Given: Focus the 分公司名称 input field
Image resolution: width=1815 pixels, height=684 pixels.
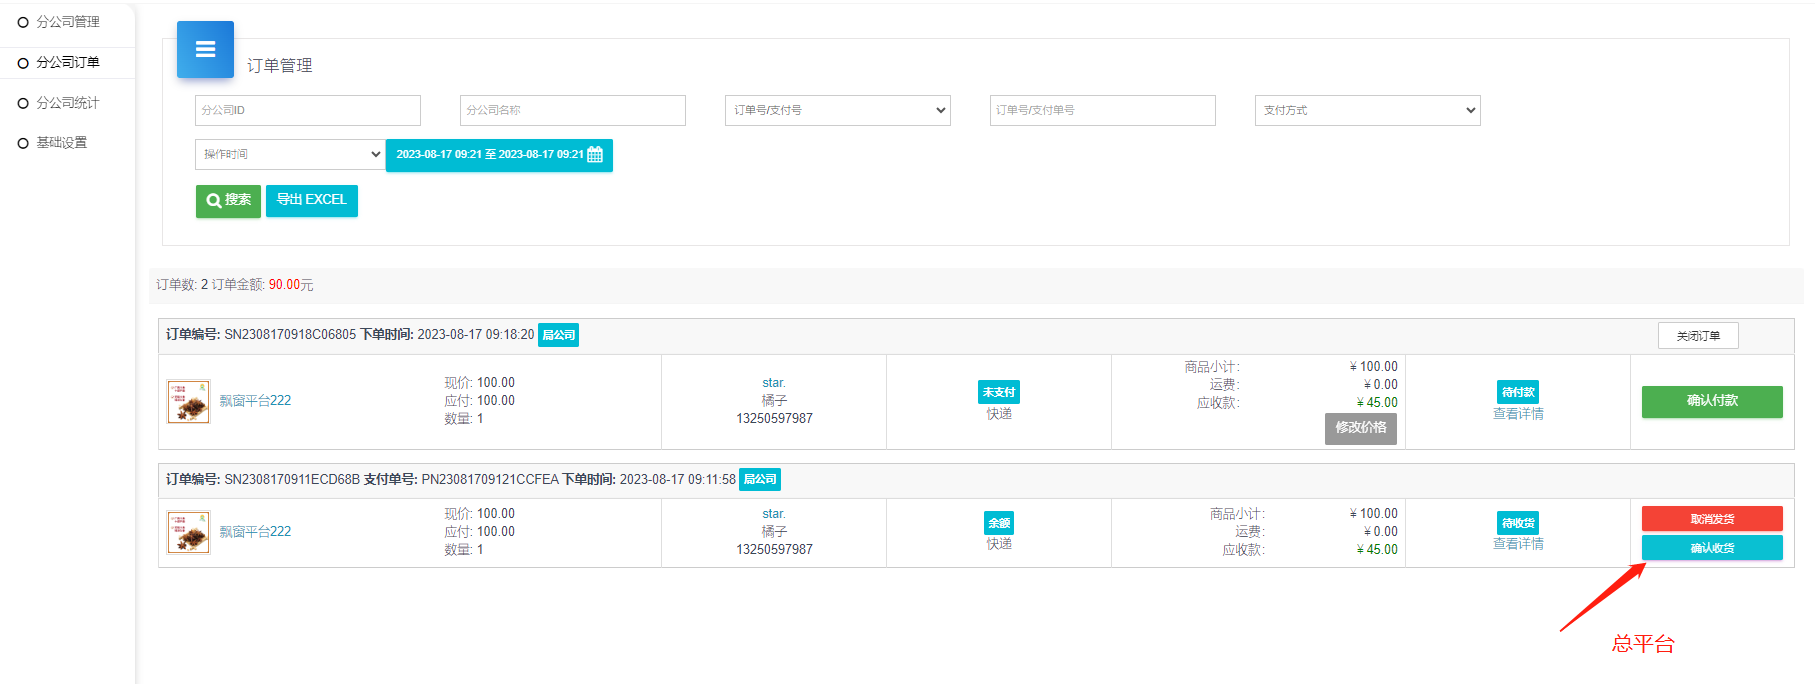Looking at the screenshot, I should click(x=573, y=110).
